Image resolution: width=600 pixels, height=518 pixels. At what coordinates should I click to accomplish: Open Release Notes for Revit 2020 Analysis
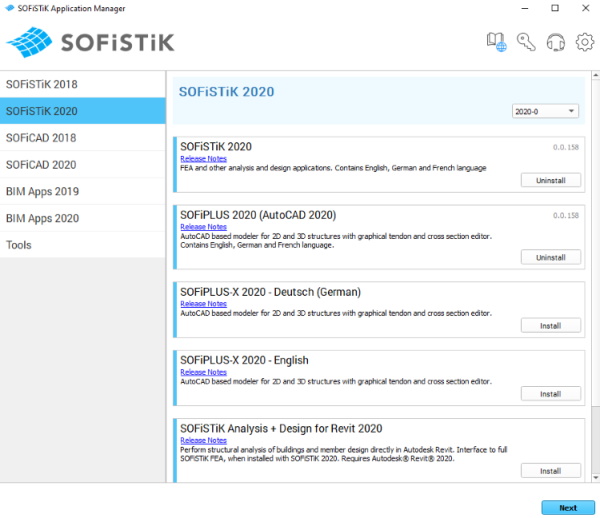tap(203, 440)
